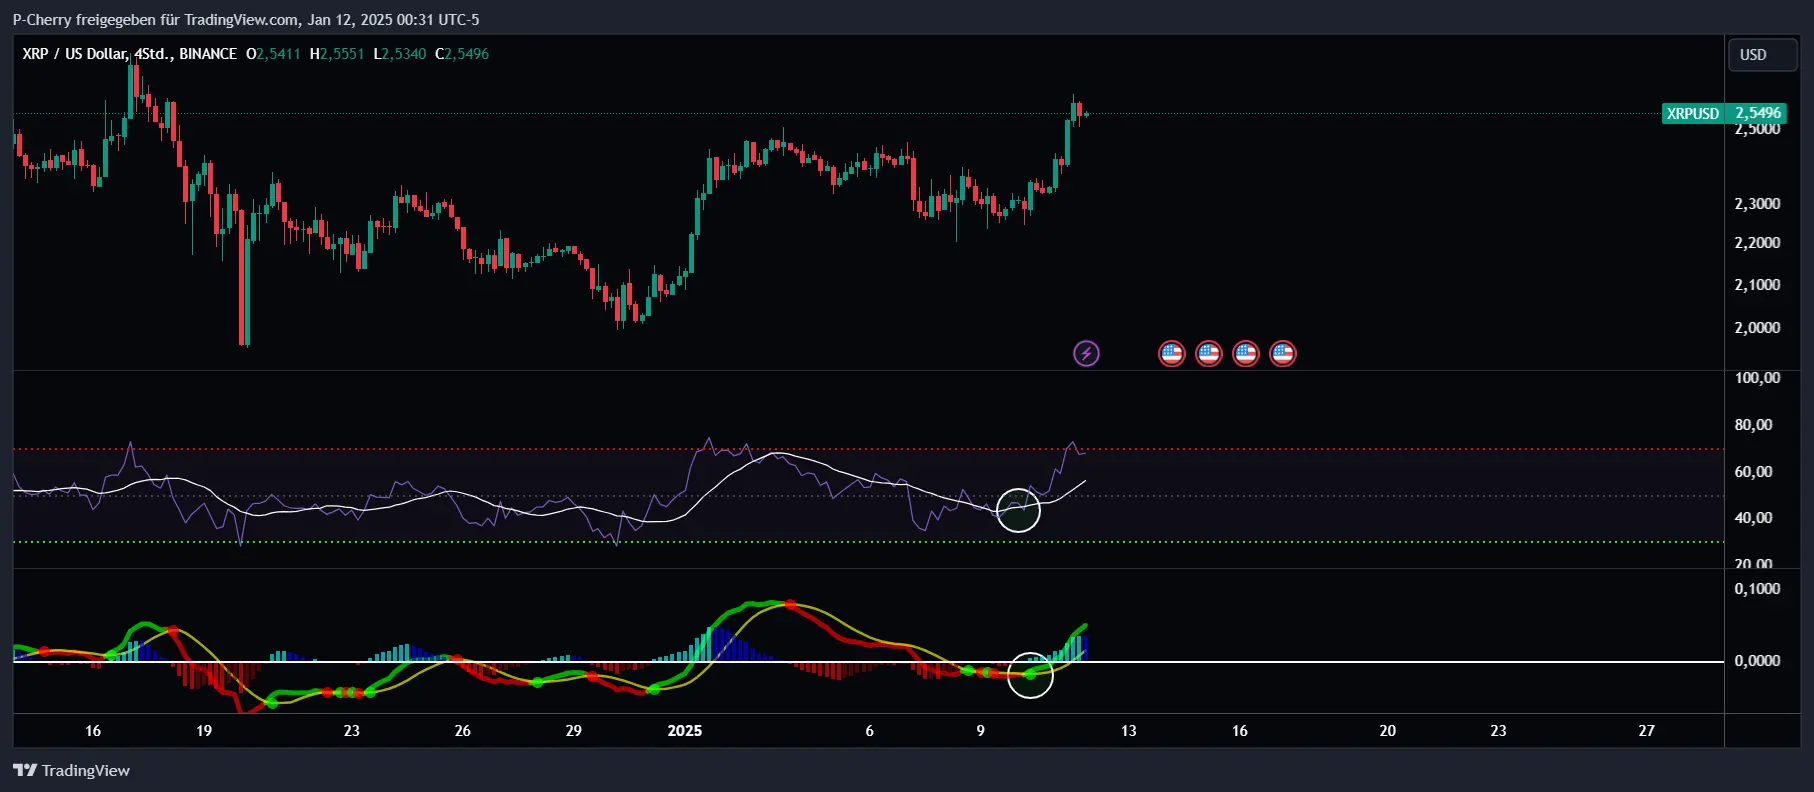Click the close value C2,5496
Screen dimensions: 1814x792
pyautogui.click(x=462, y=54)
